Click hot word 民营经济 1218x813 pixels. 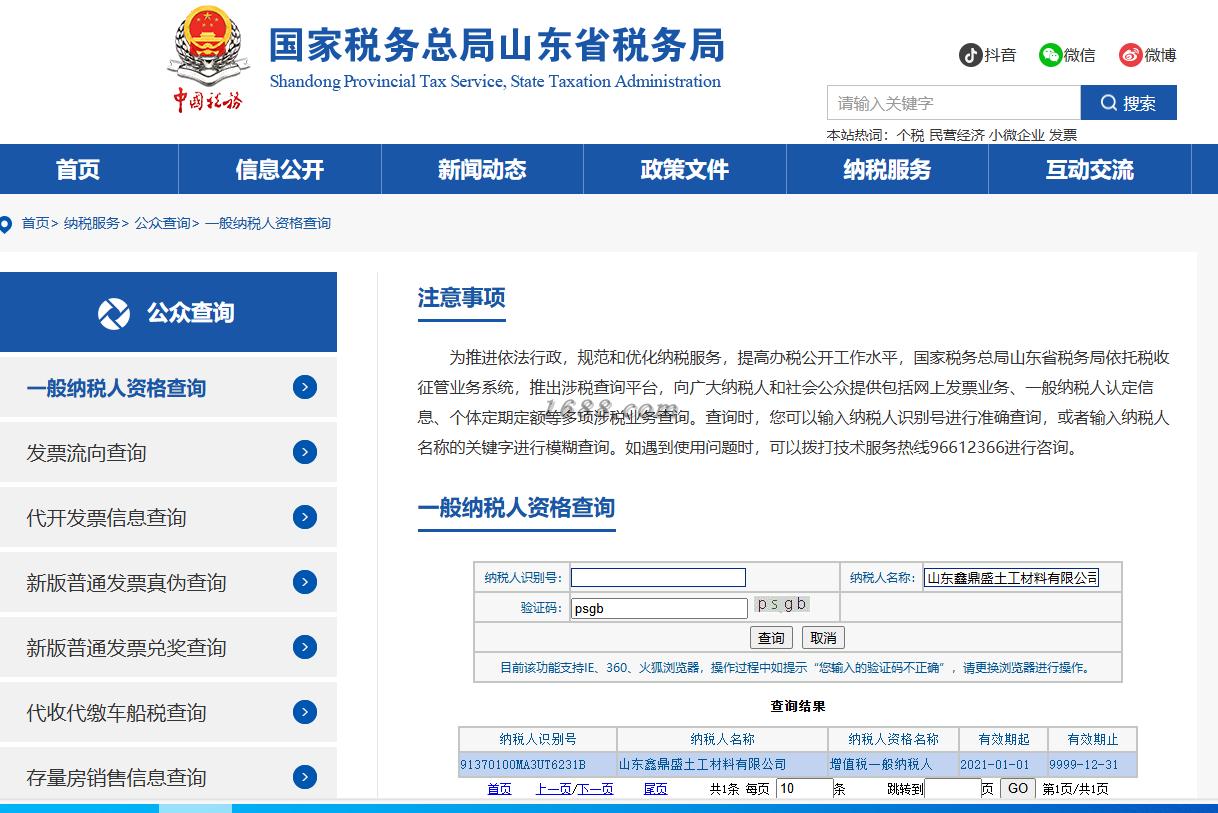(957, 135)
